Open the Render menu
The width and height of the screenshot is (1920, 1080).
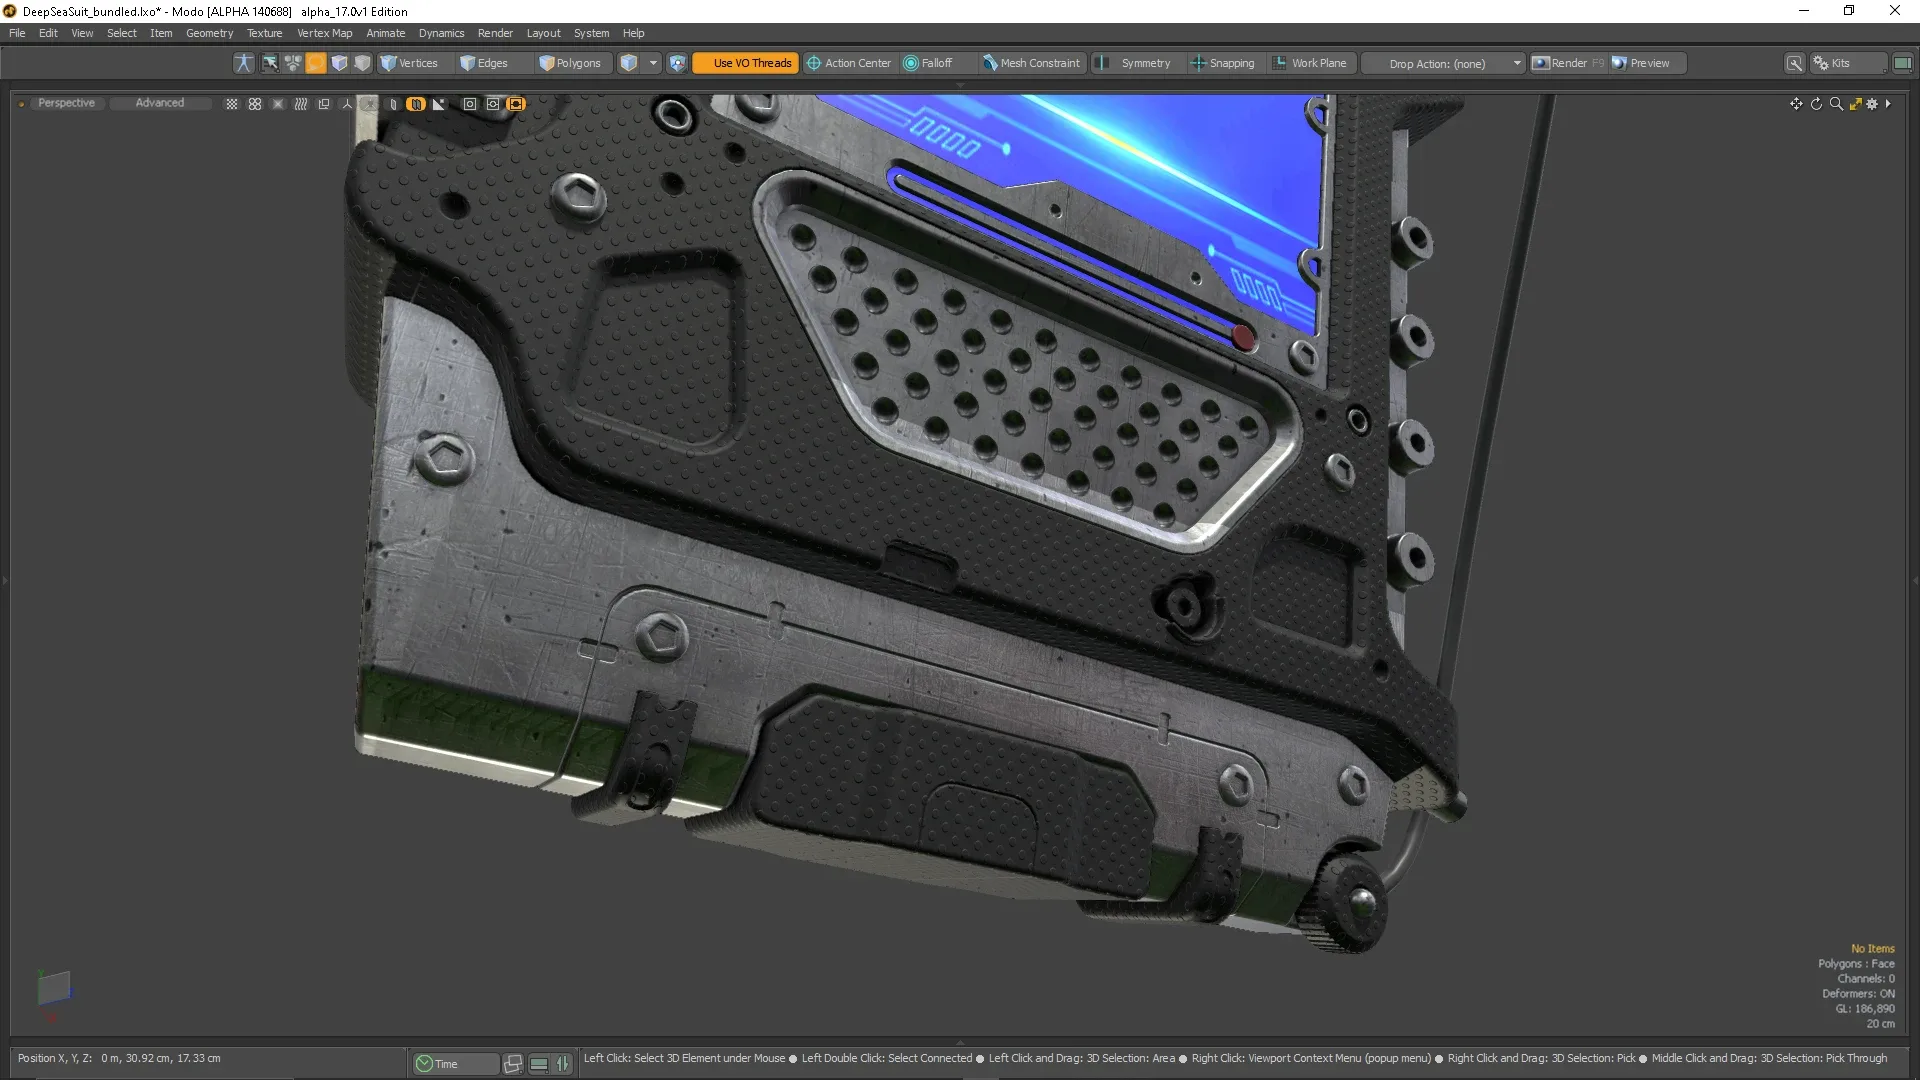[495, 33]
